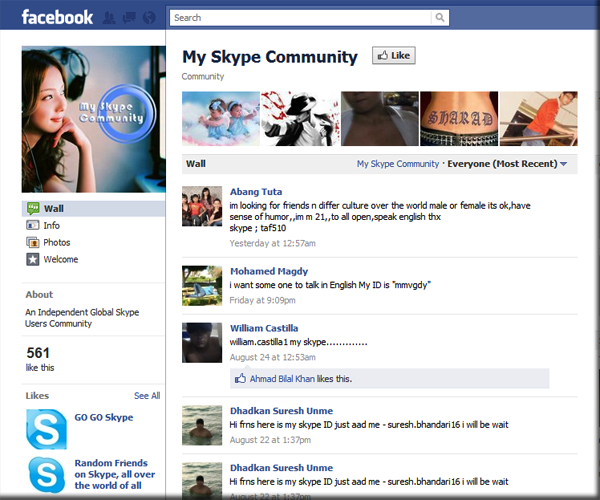Image resolution: width=600 pixels, height=500 pixels.
Task: Click the Info card icon
Action: 33,225
